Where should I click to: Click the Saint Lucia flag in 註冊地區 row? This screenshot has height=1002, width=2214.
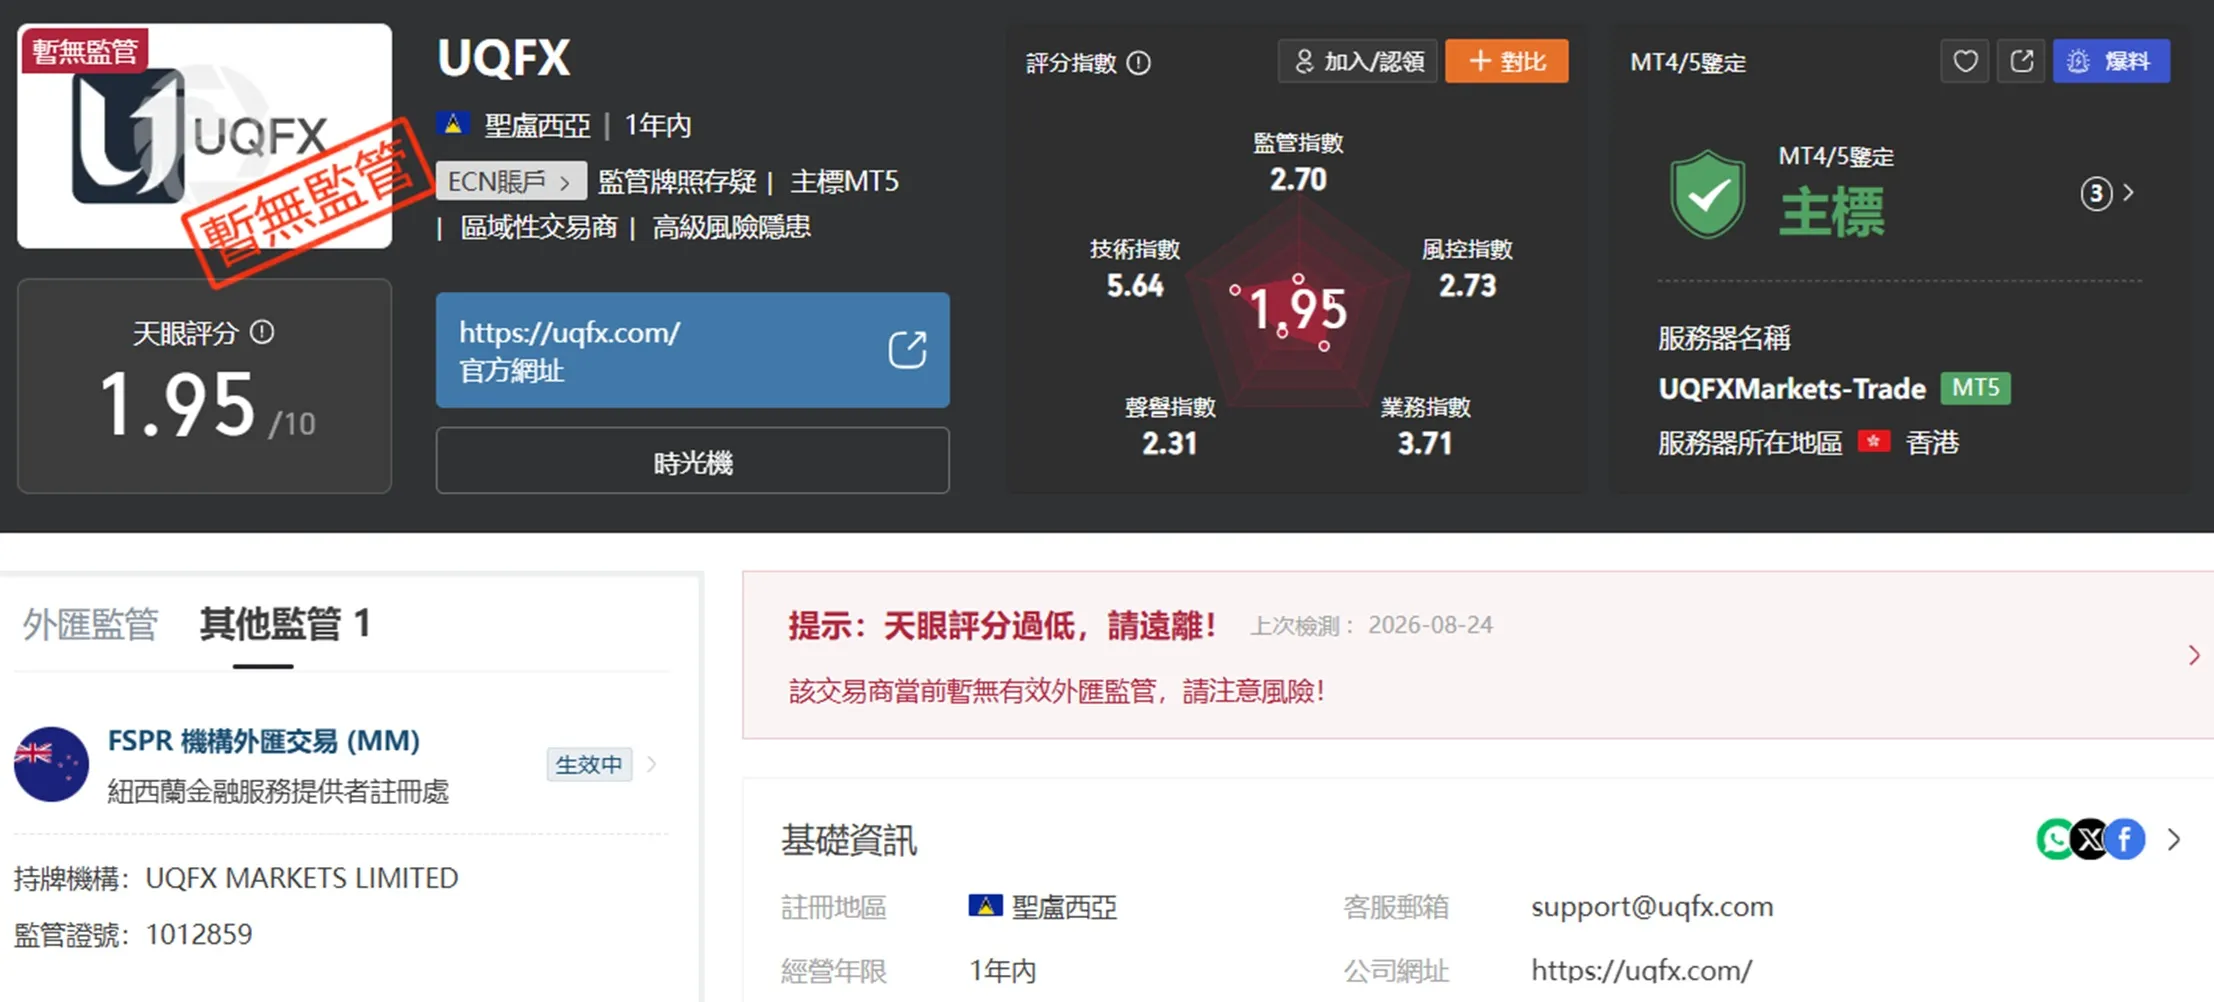pyautogui.click(x=985, y=906)
